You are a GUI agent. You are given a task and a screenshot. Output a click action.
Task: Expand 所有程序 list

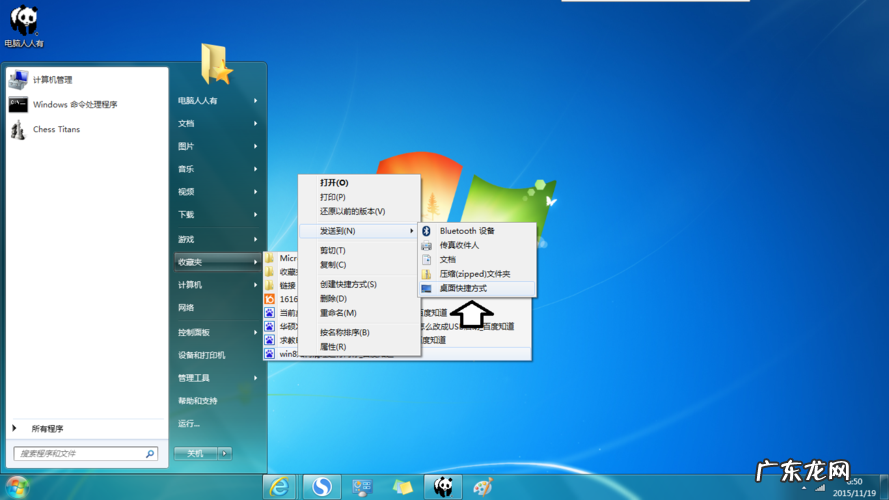pyautogui.click(x=47, y=429)
